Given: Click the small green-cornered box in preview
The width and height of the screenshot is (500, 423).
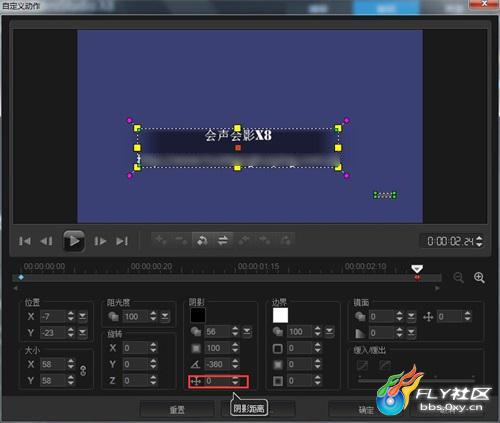Looking at the screenshot, I should pos(385,195).
